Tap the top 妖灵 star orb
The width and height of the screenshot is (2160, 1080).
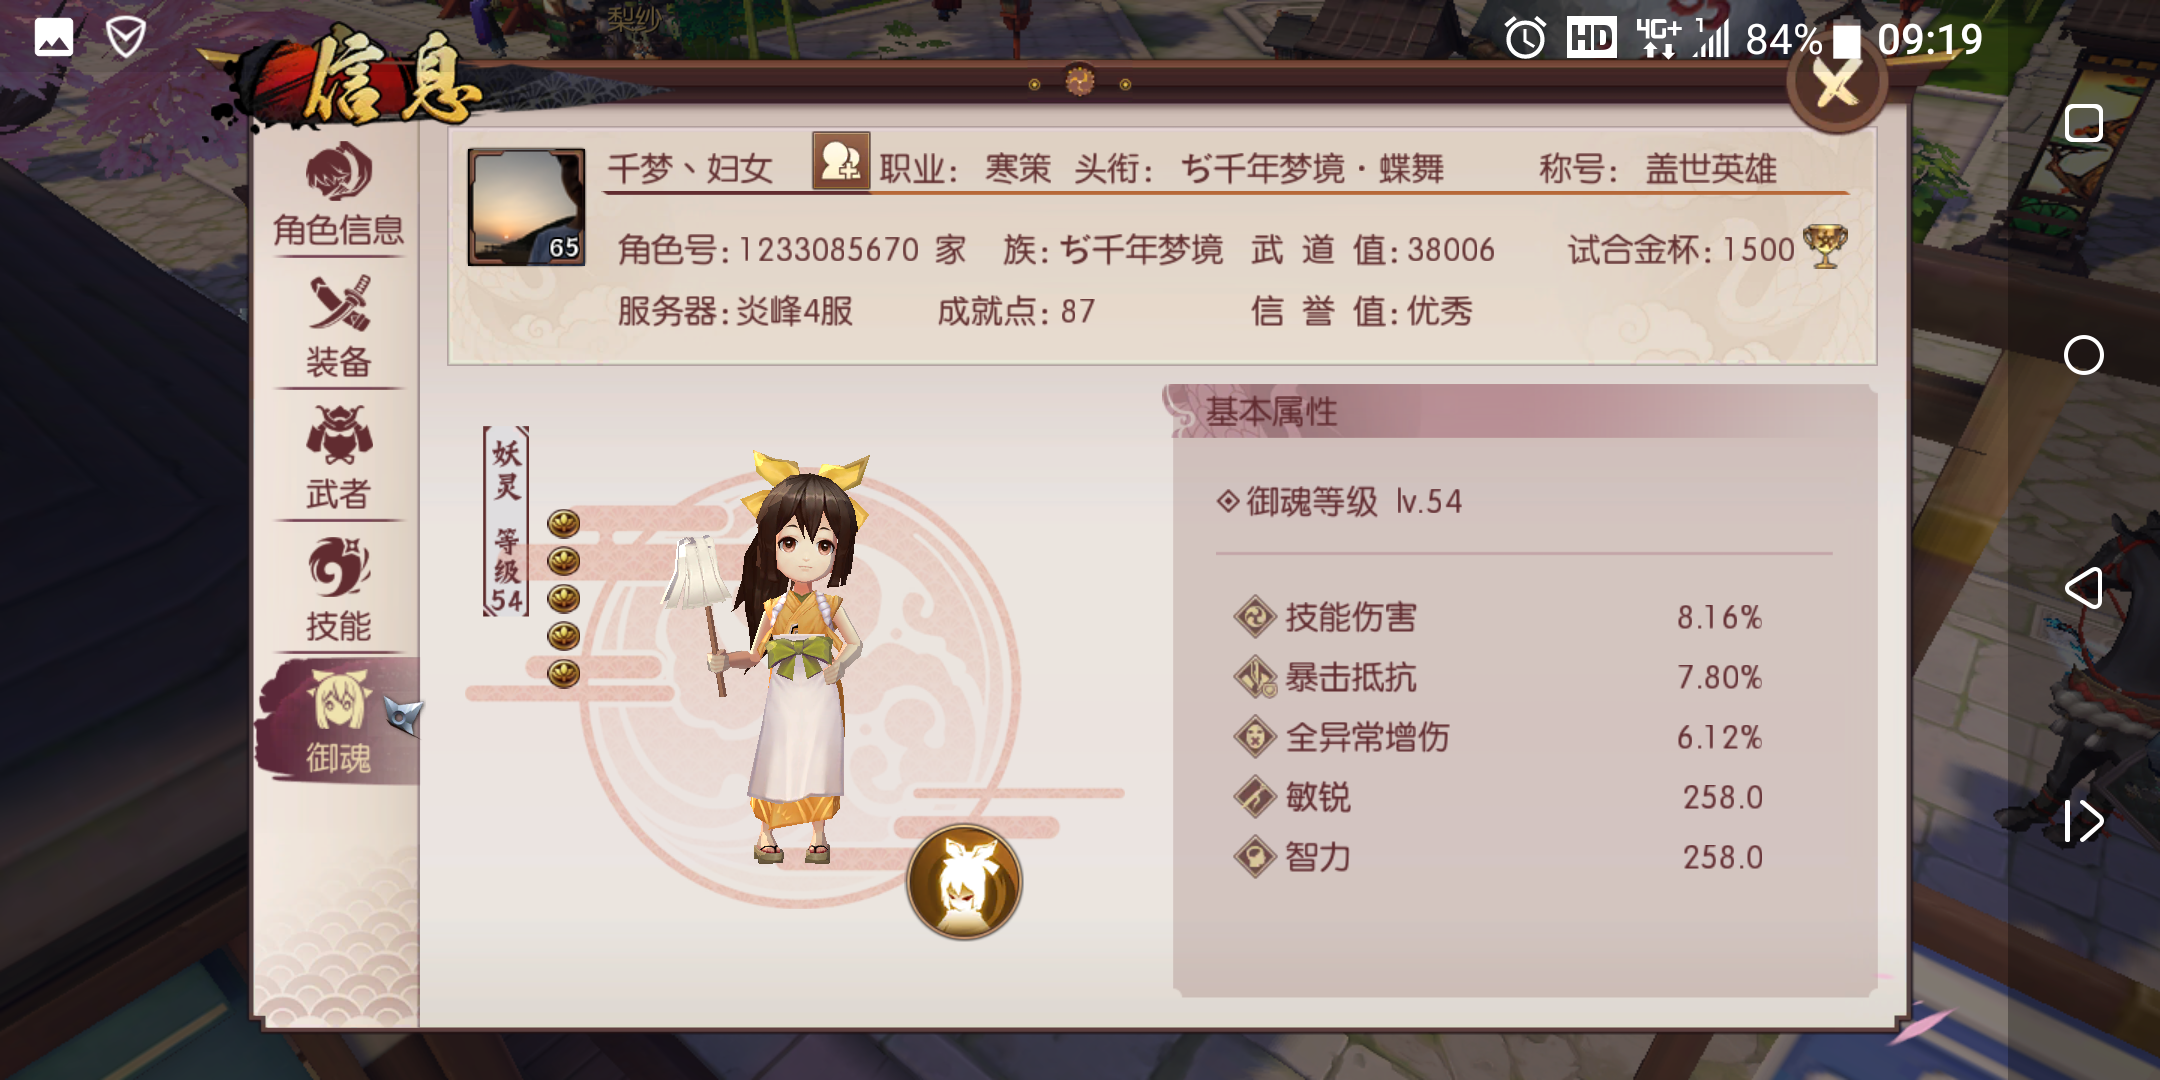coord(564,523)
